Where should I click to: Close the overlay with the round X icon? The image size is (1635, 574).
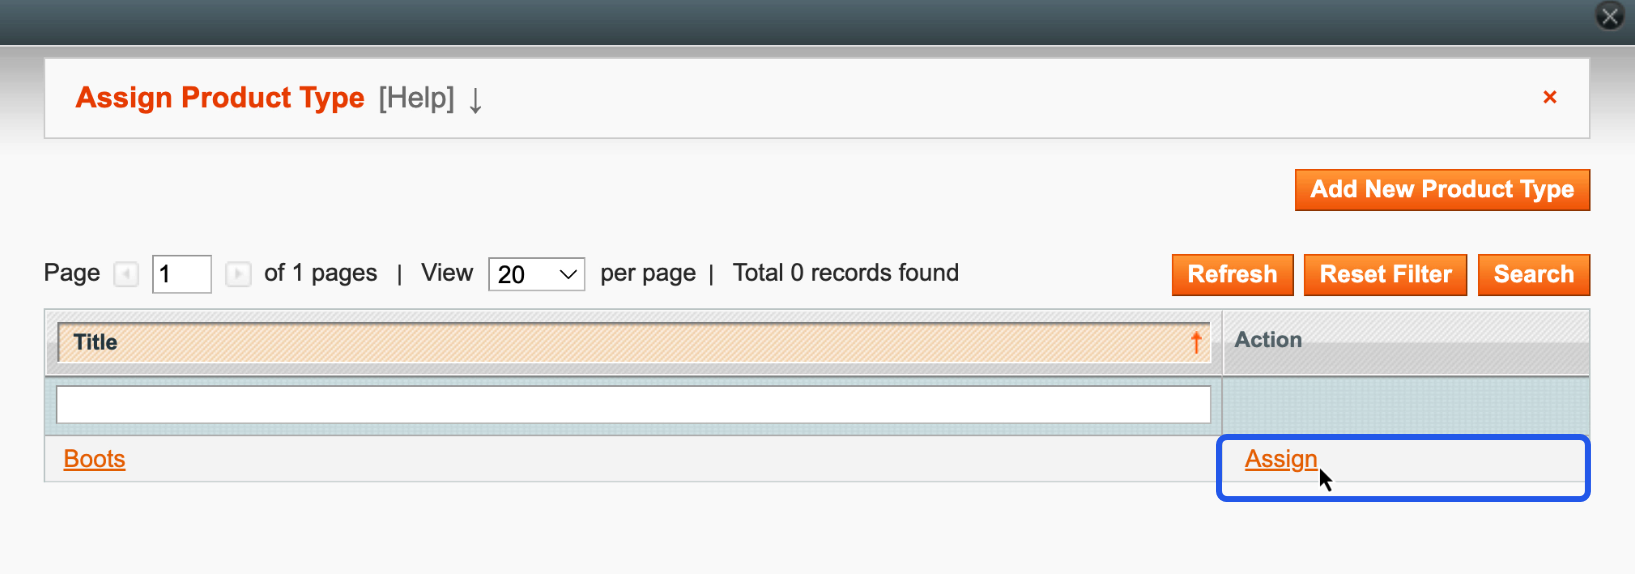coord(1610,16)
